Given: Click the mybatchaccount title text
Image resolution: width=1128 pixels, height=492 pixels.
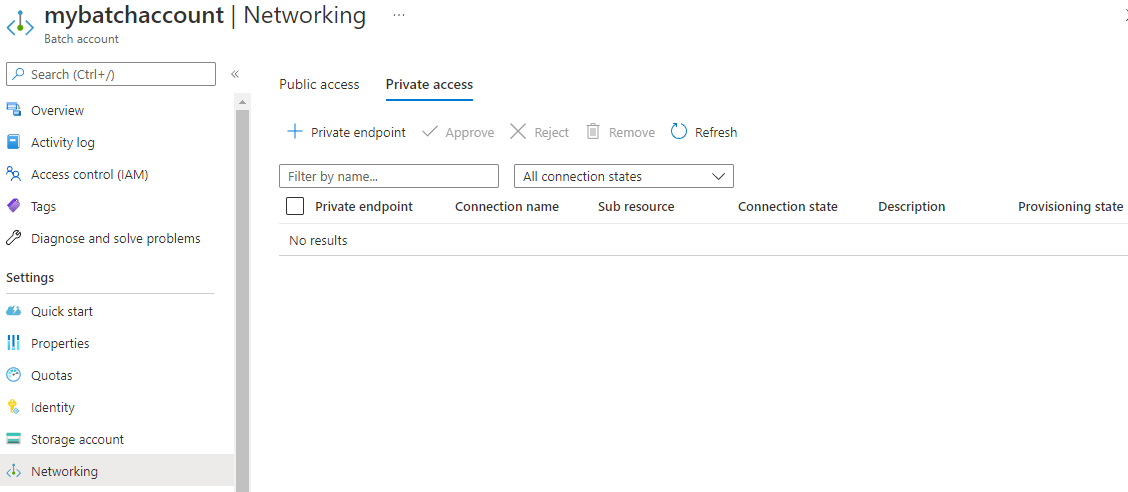Looking at the screenshot, I should pyautogui.click(x=134, y=15).
